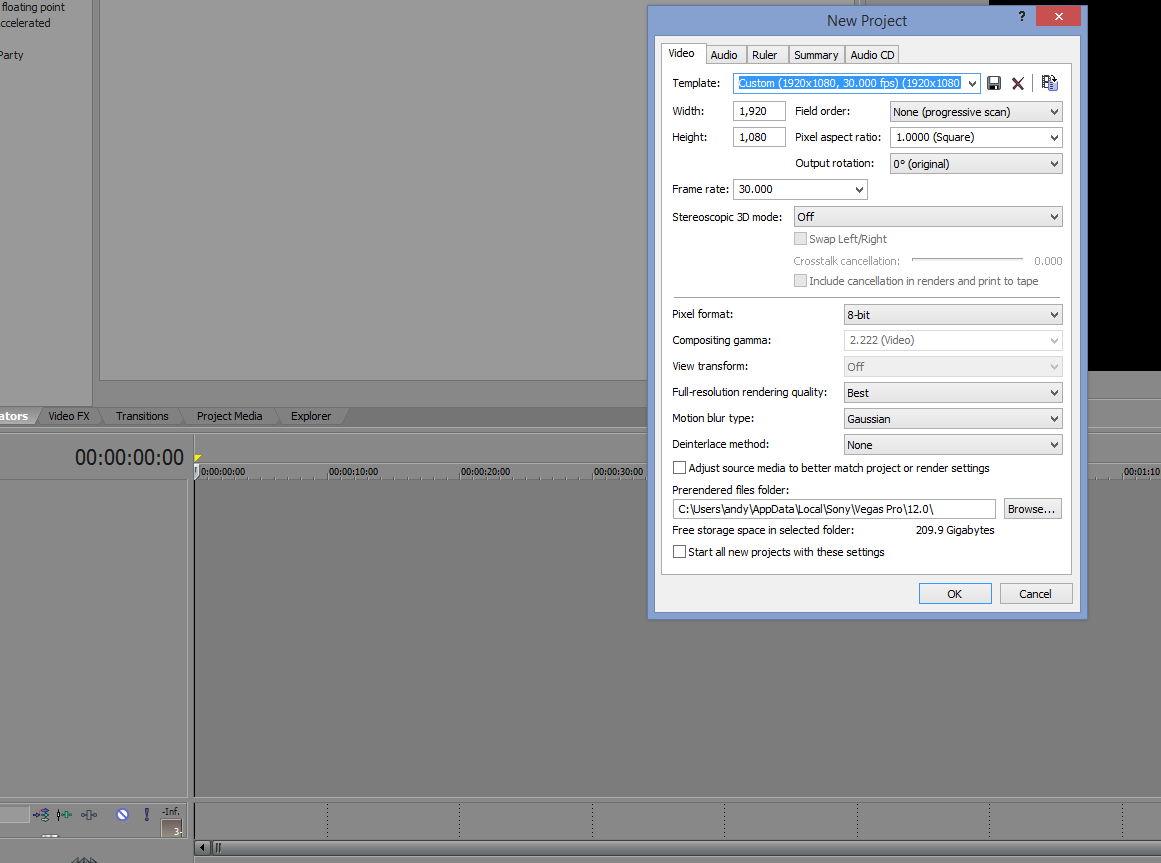Click the multicolored arrows icon in track header
The height and width of the screenshot is (863, 1161).
point(41,814)
